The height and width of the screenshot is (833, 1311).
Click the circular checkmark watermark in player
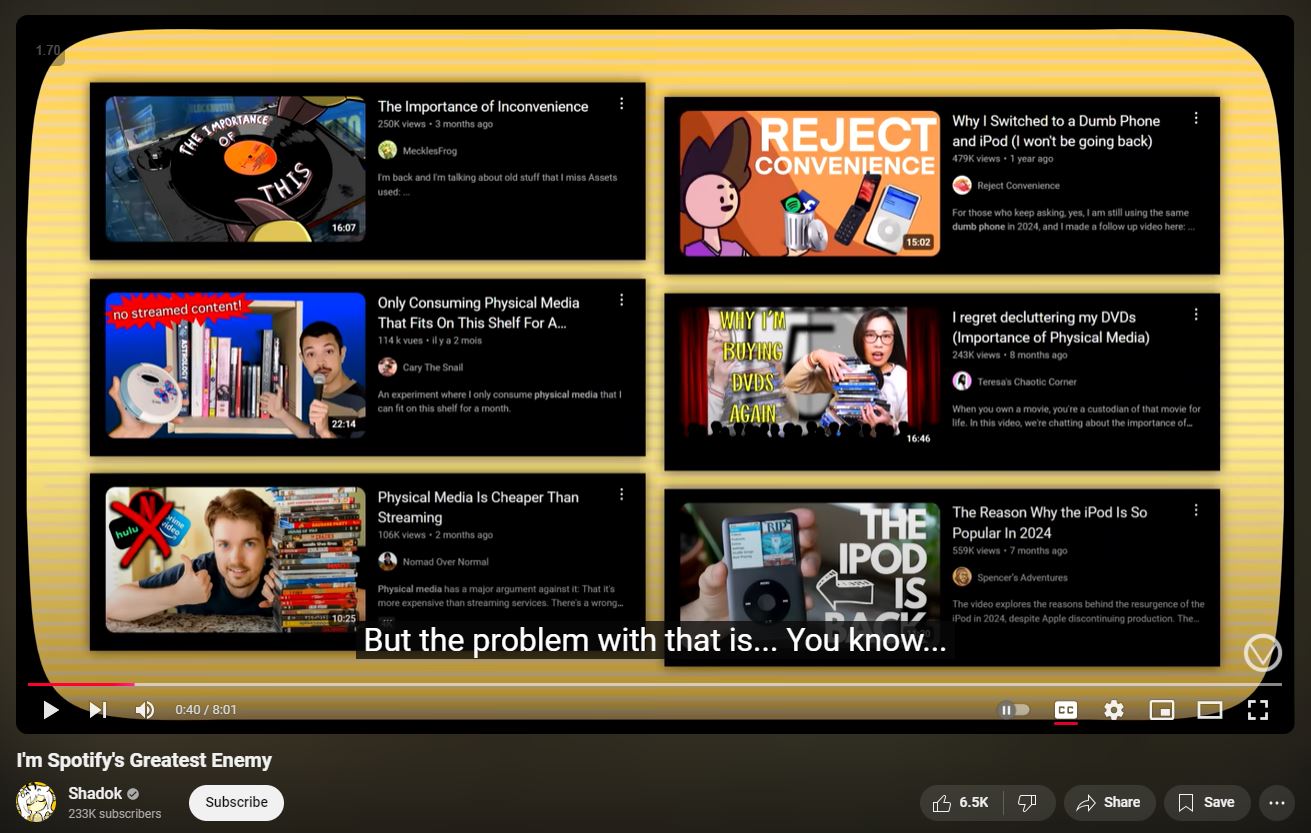click(x=1262, y=652)
